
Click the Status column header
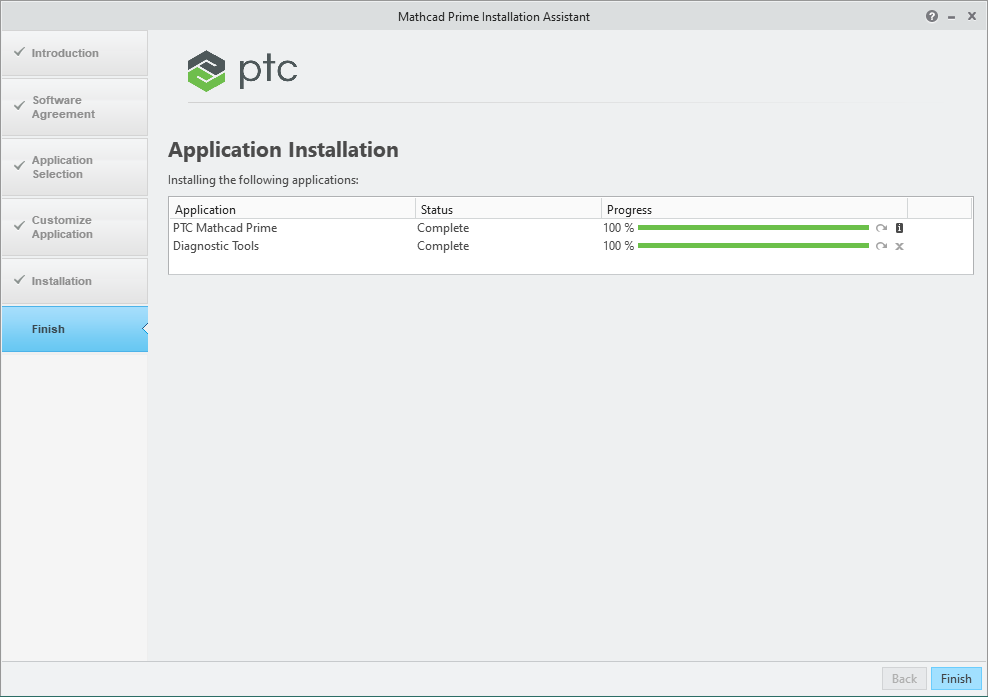(436, 209)
